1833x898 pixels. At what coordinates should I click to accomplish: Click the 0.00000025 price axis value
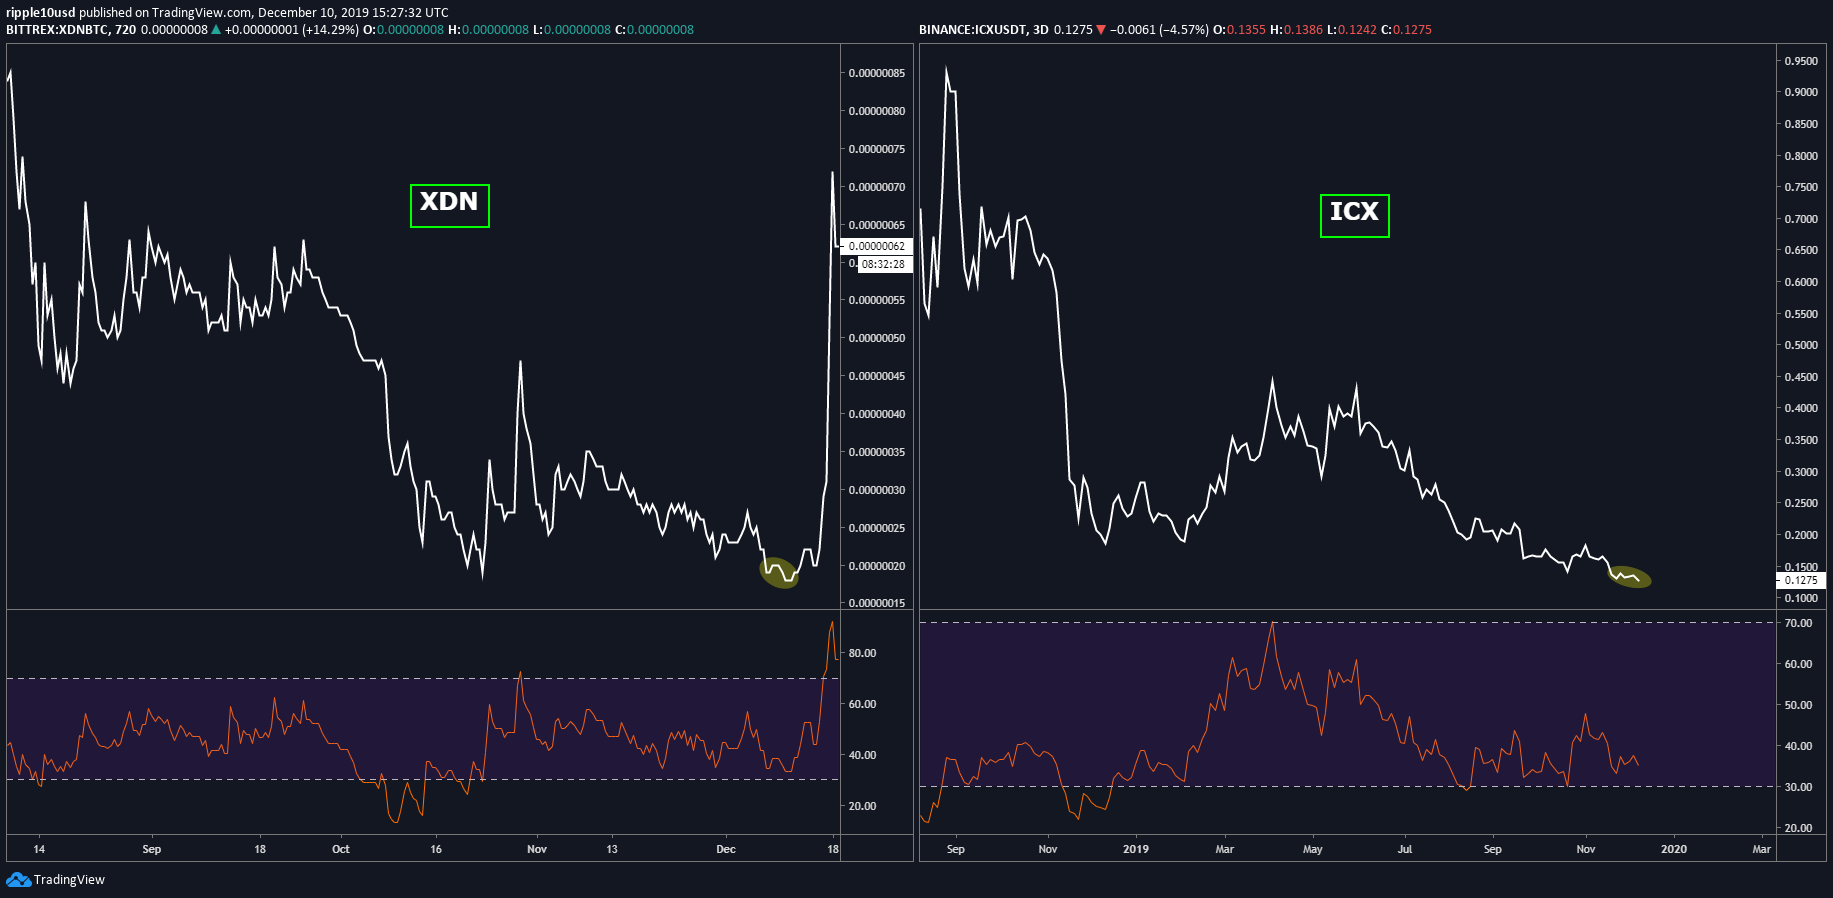click(x=877, y=528)
